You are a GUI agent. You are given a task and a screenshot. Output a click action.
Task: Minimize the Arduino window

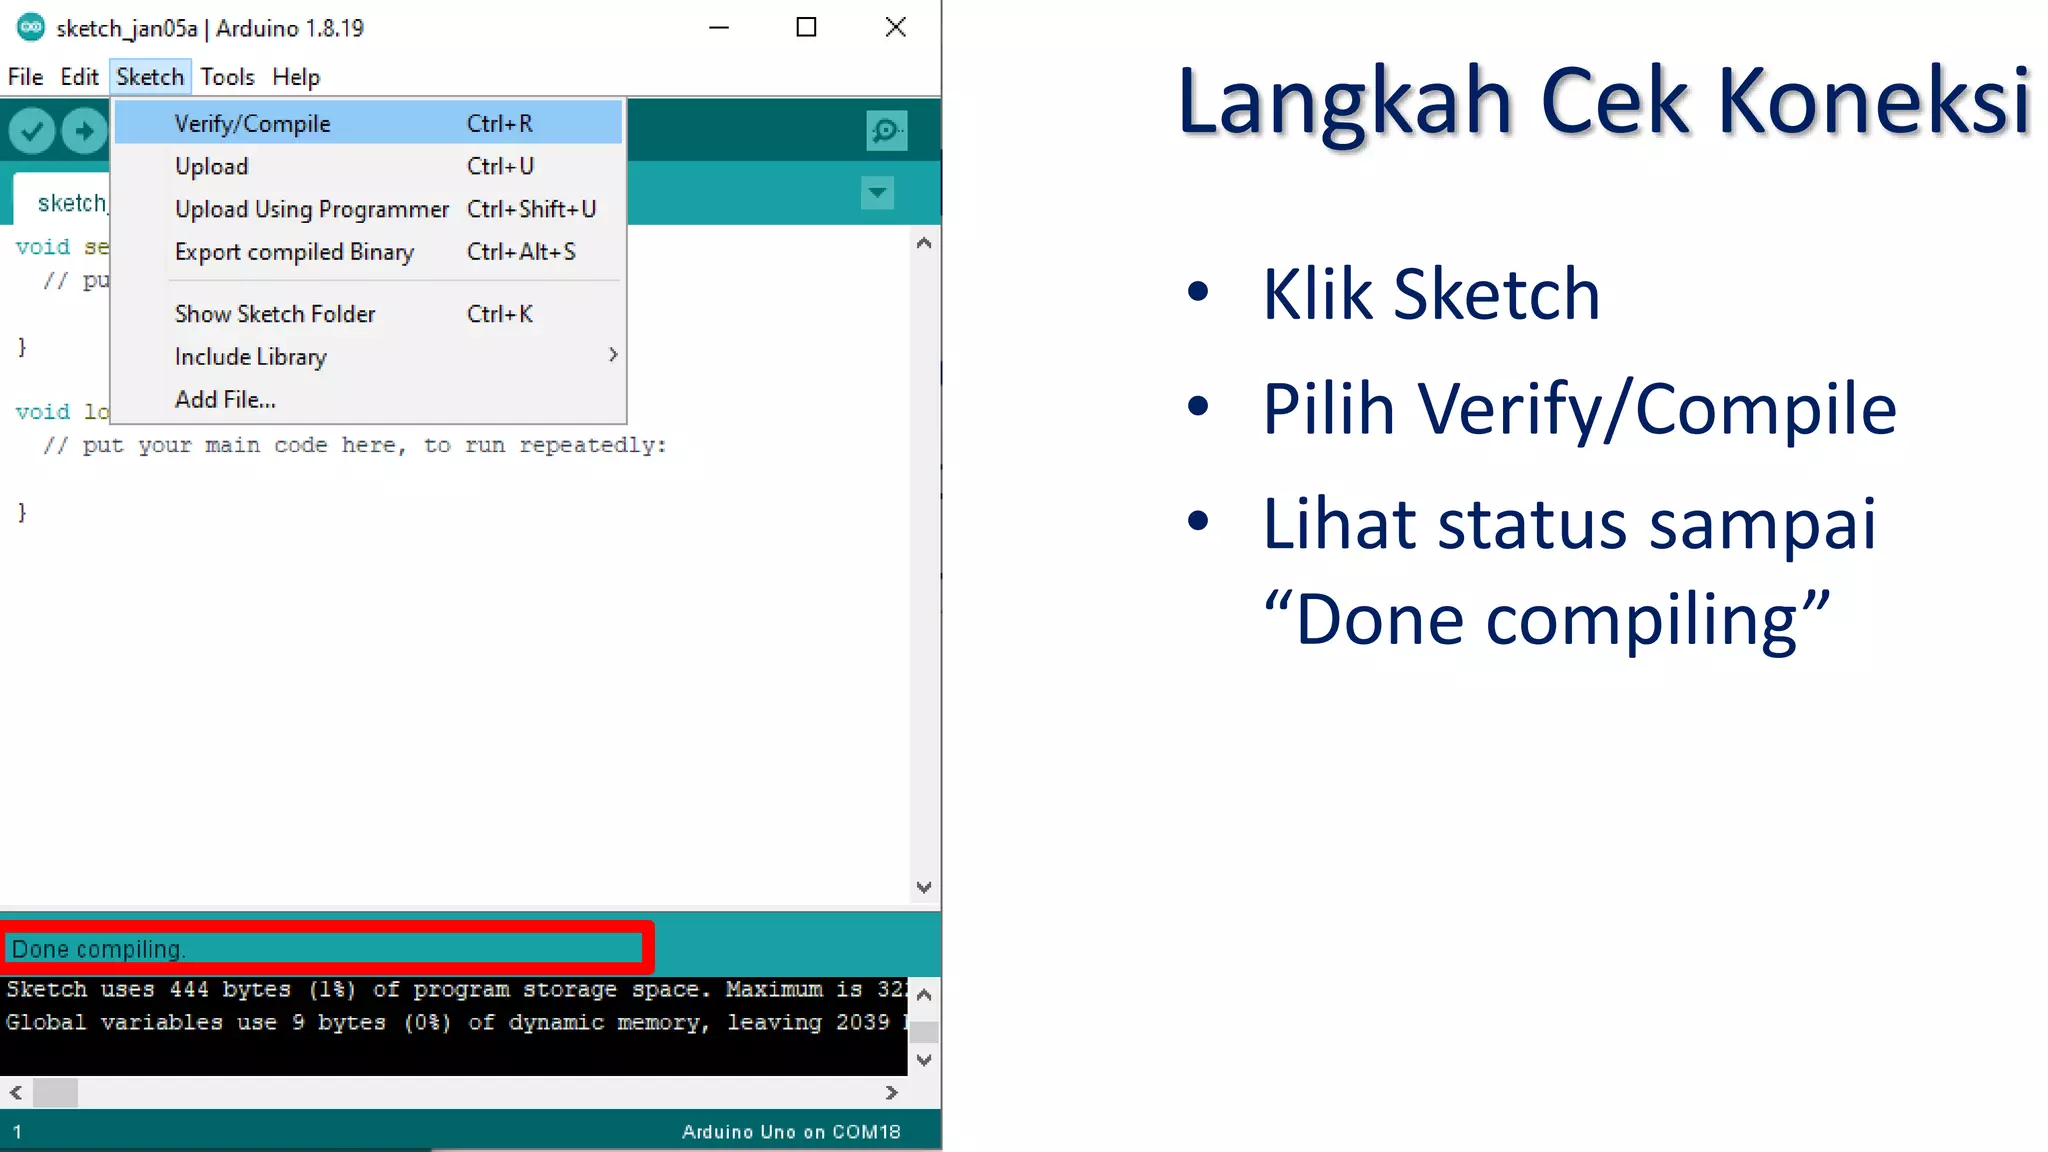coord(718,28)
